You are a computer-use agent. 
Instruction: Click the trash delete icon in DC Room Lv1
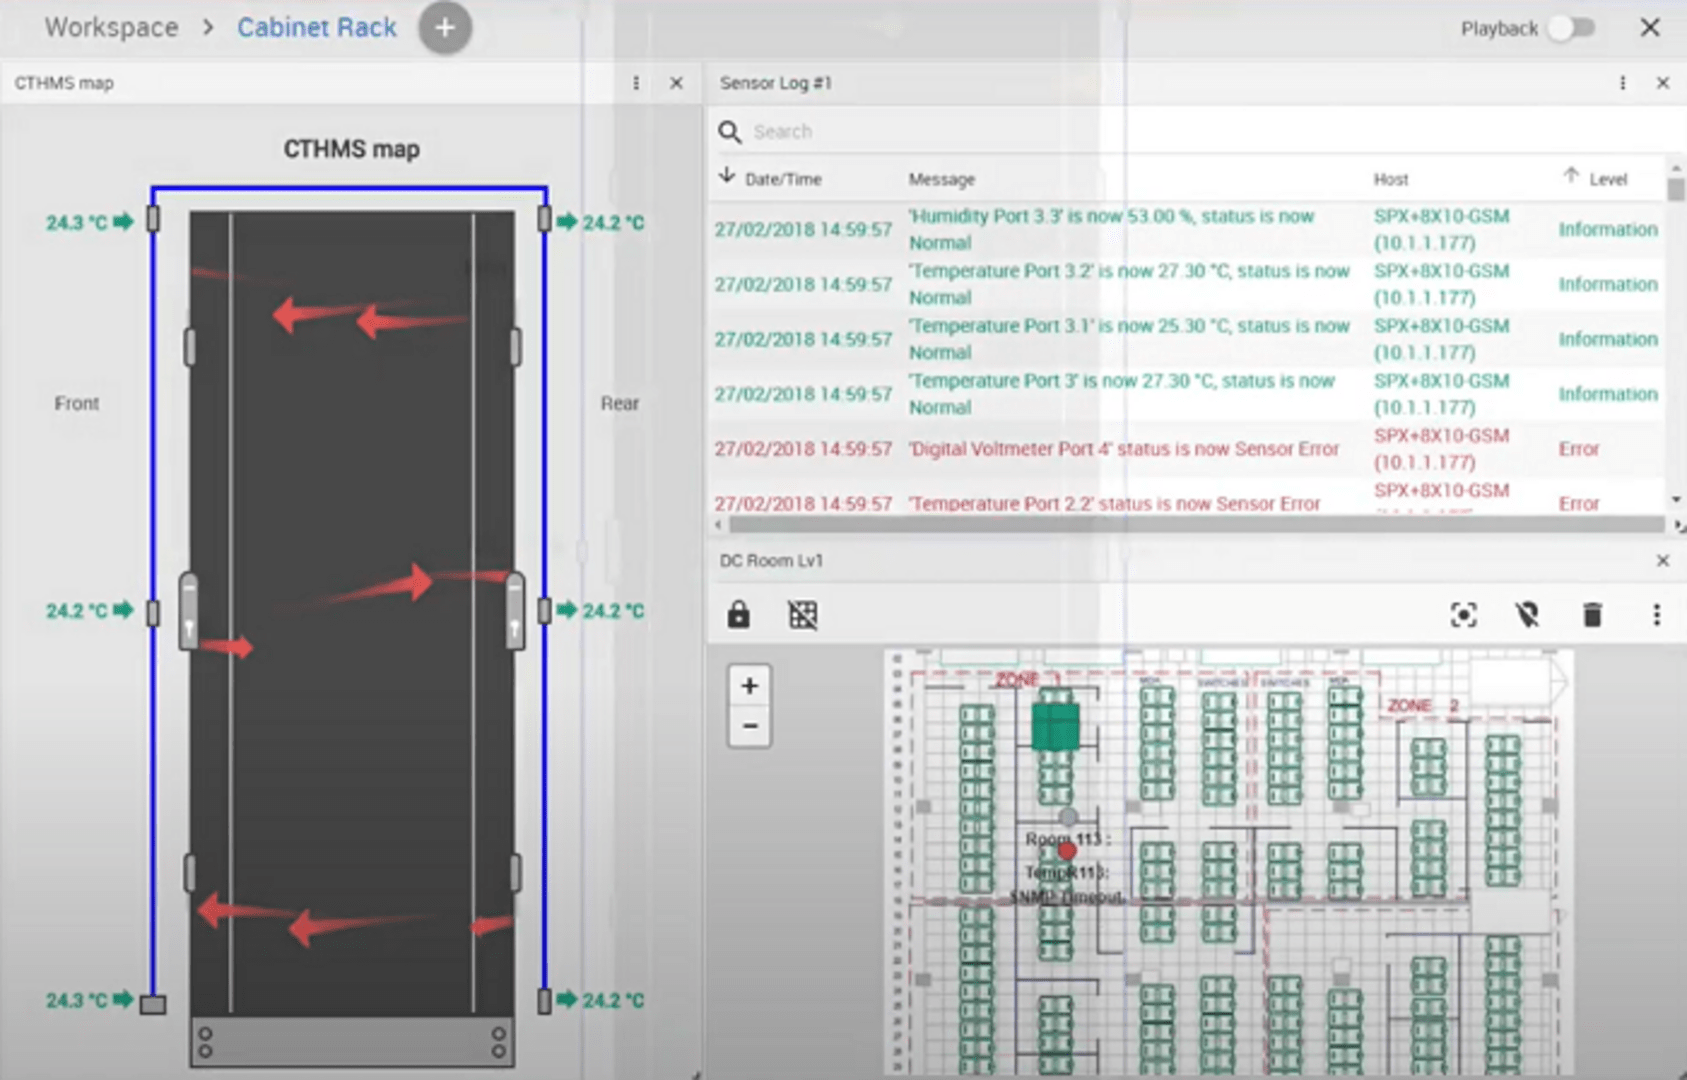point(1593,616)
